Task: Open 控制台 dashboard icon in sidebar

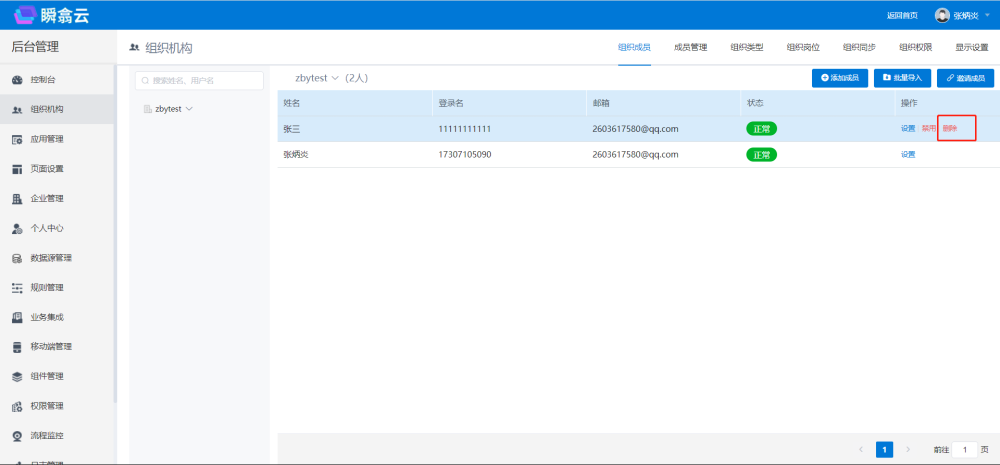Action: coord(17,80)
